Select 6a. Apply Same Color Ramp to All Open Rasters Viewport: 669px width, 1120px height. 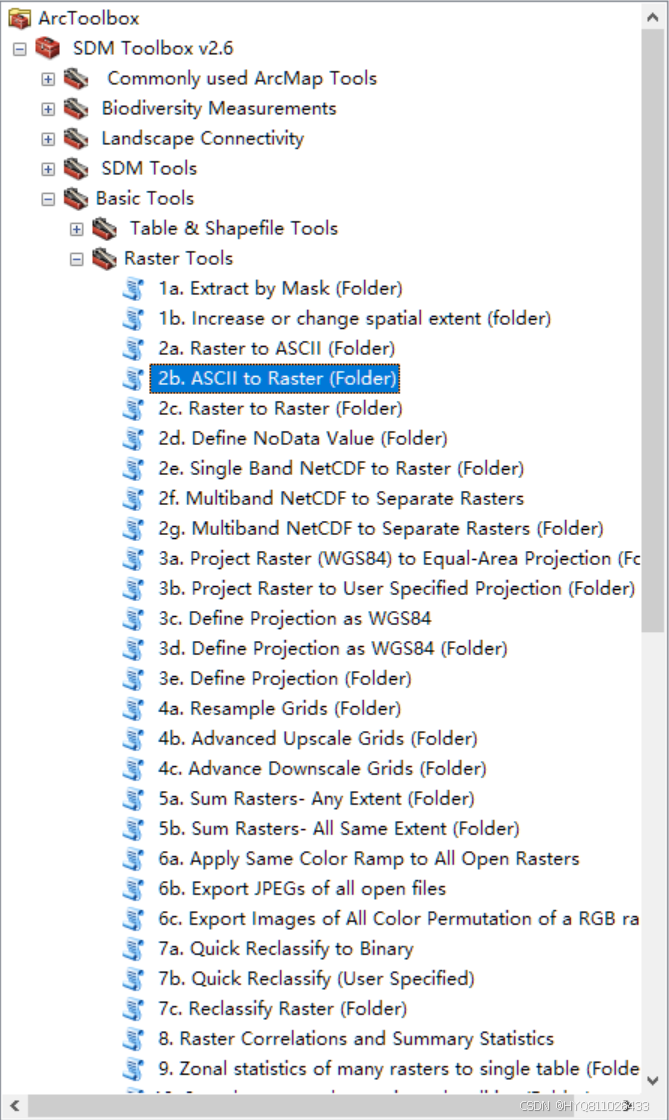(368, 859)
